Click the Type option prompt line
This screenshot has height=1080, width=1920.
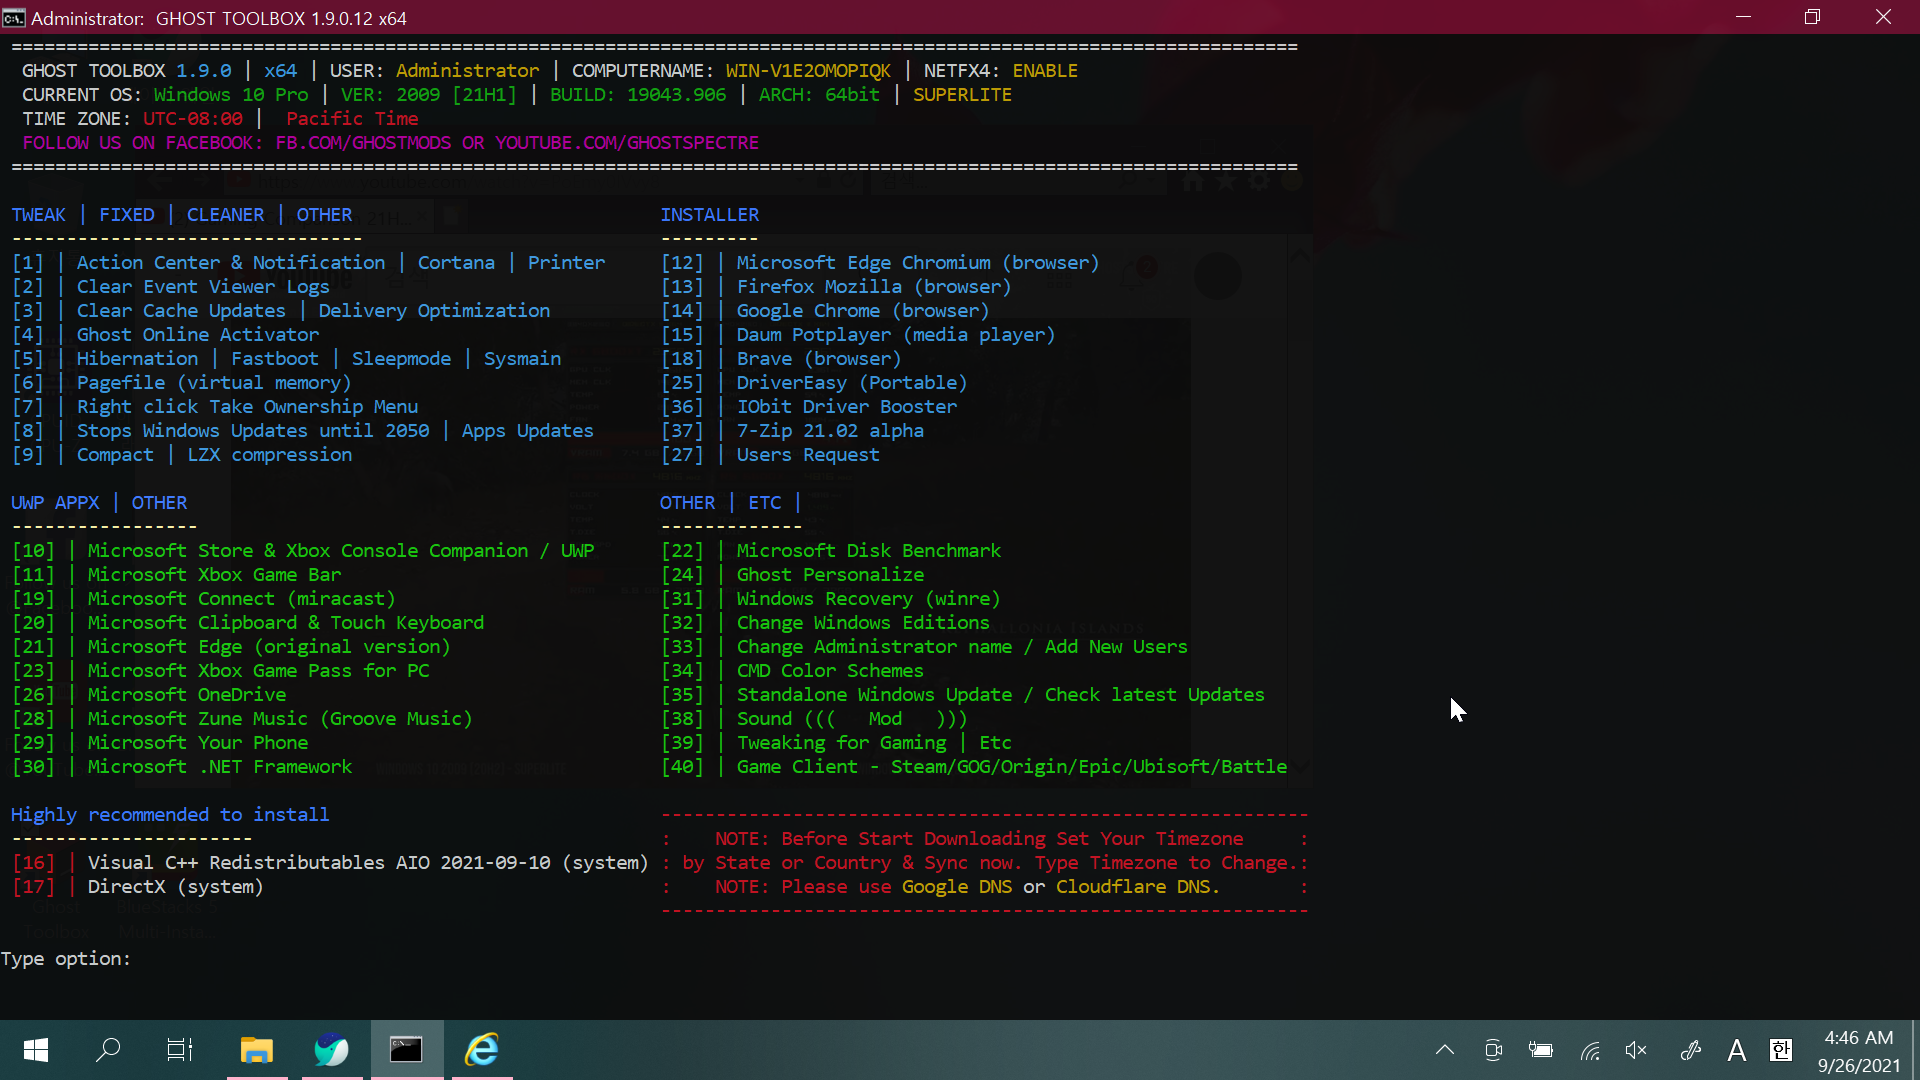click(x=66, y=959)
